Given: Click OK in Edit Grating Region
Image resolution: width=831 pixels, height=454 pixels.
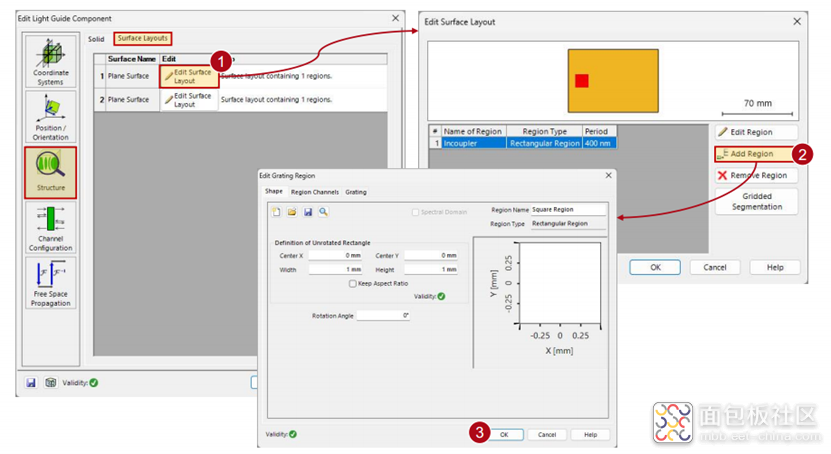Looking at the screenshot, I should (x=504, y=434).
